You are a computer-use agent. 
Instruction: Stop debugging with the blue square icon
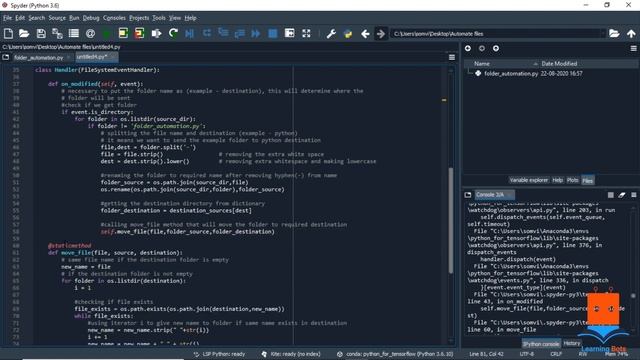click(x=273, y=33)
